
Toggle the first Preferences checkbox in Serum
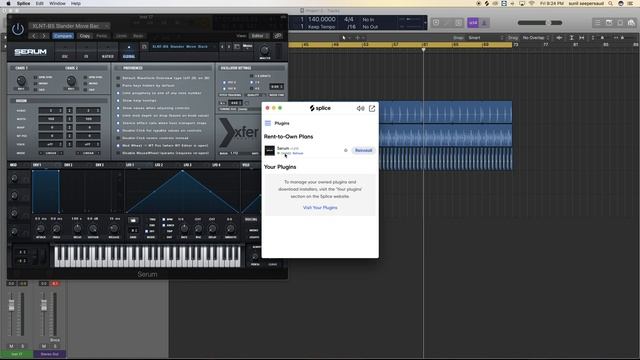point(118,78)
